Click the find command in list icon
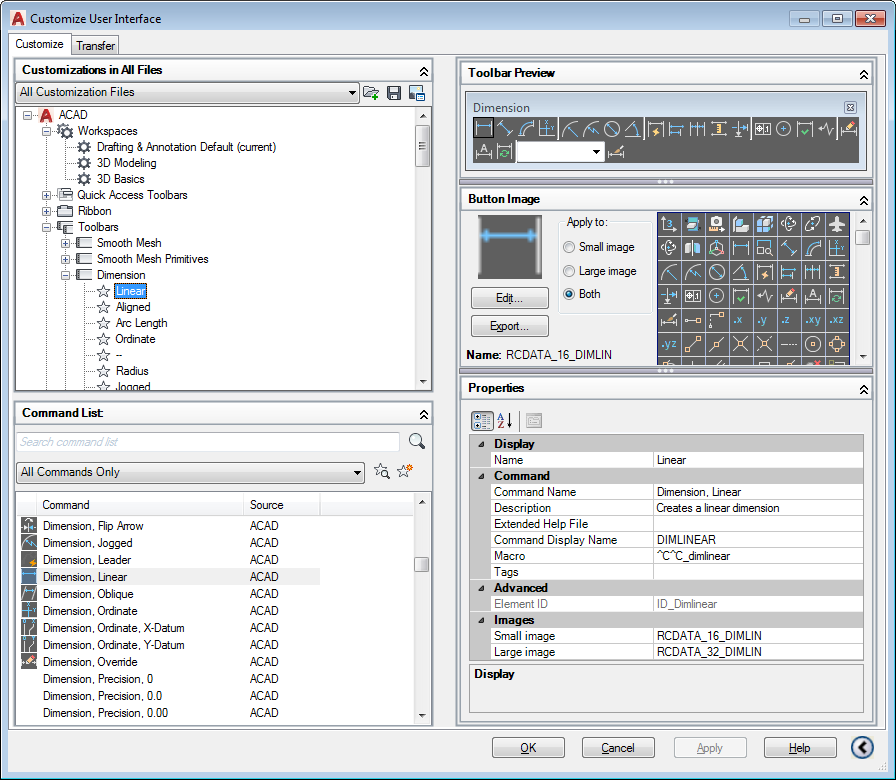 tap(381, 472)
